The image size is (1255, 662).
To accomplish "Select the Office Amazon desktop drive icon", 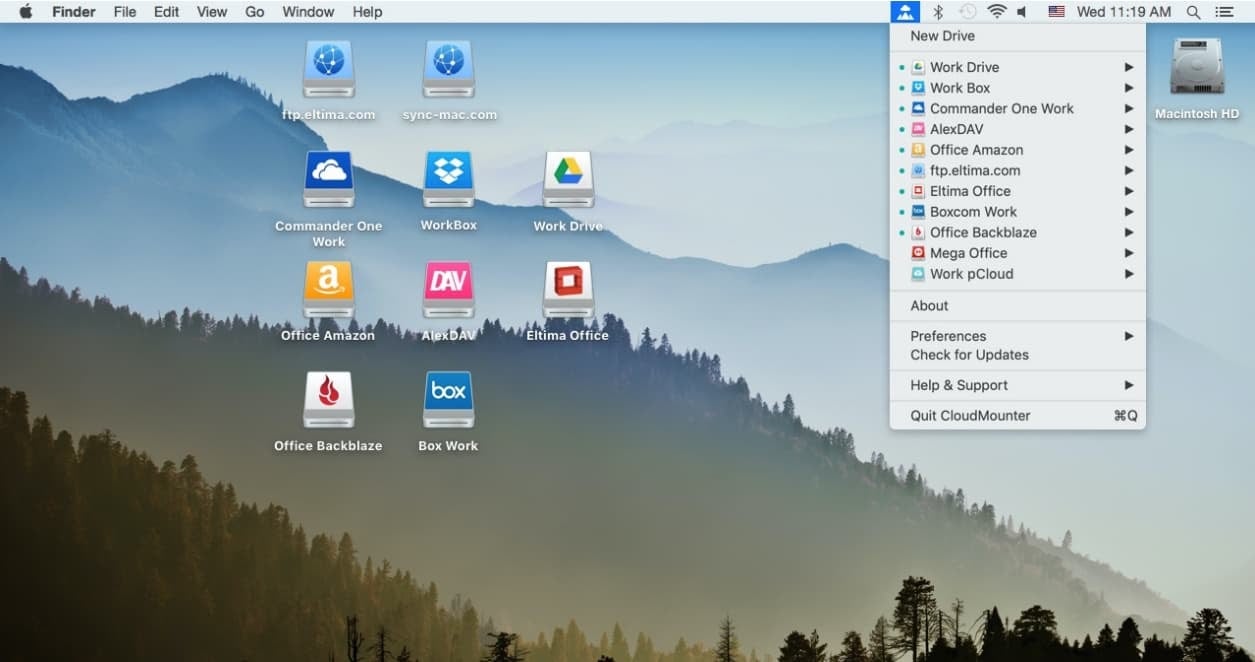I will click(x=329, y=289).
